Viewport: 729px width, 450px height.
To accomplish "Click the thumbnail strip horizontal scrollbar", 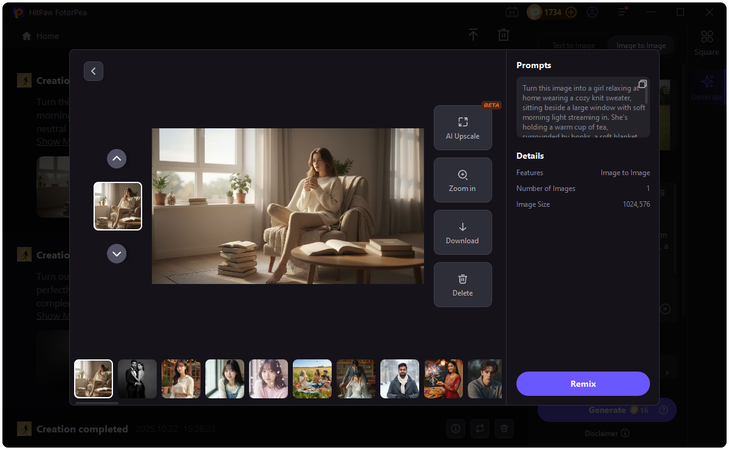I will pos(97,403).
